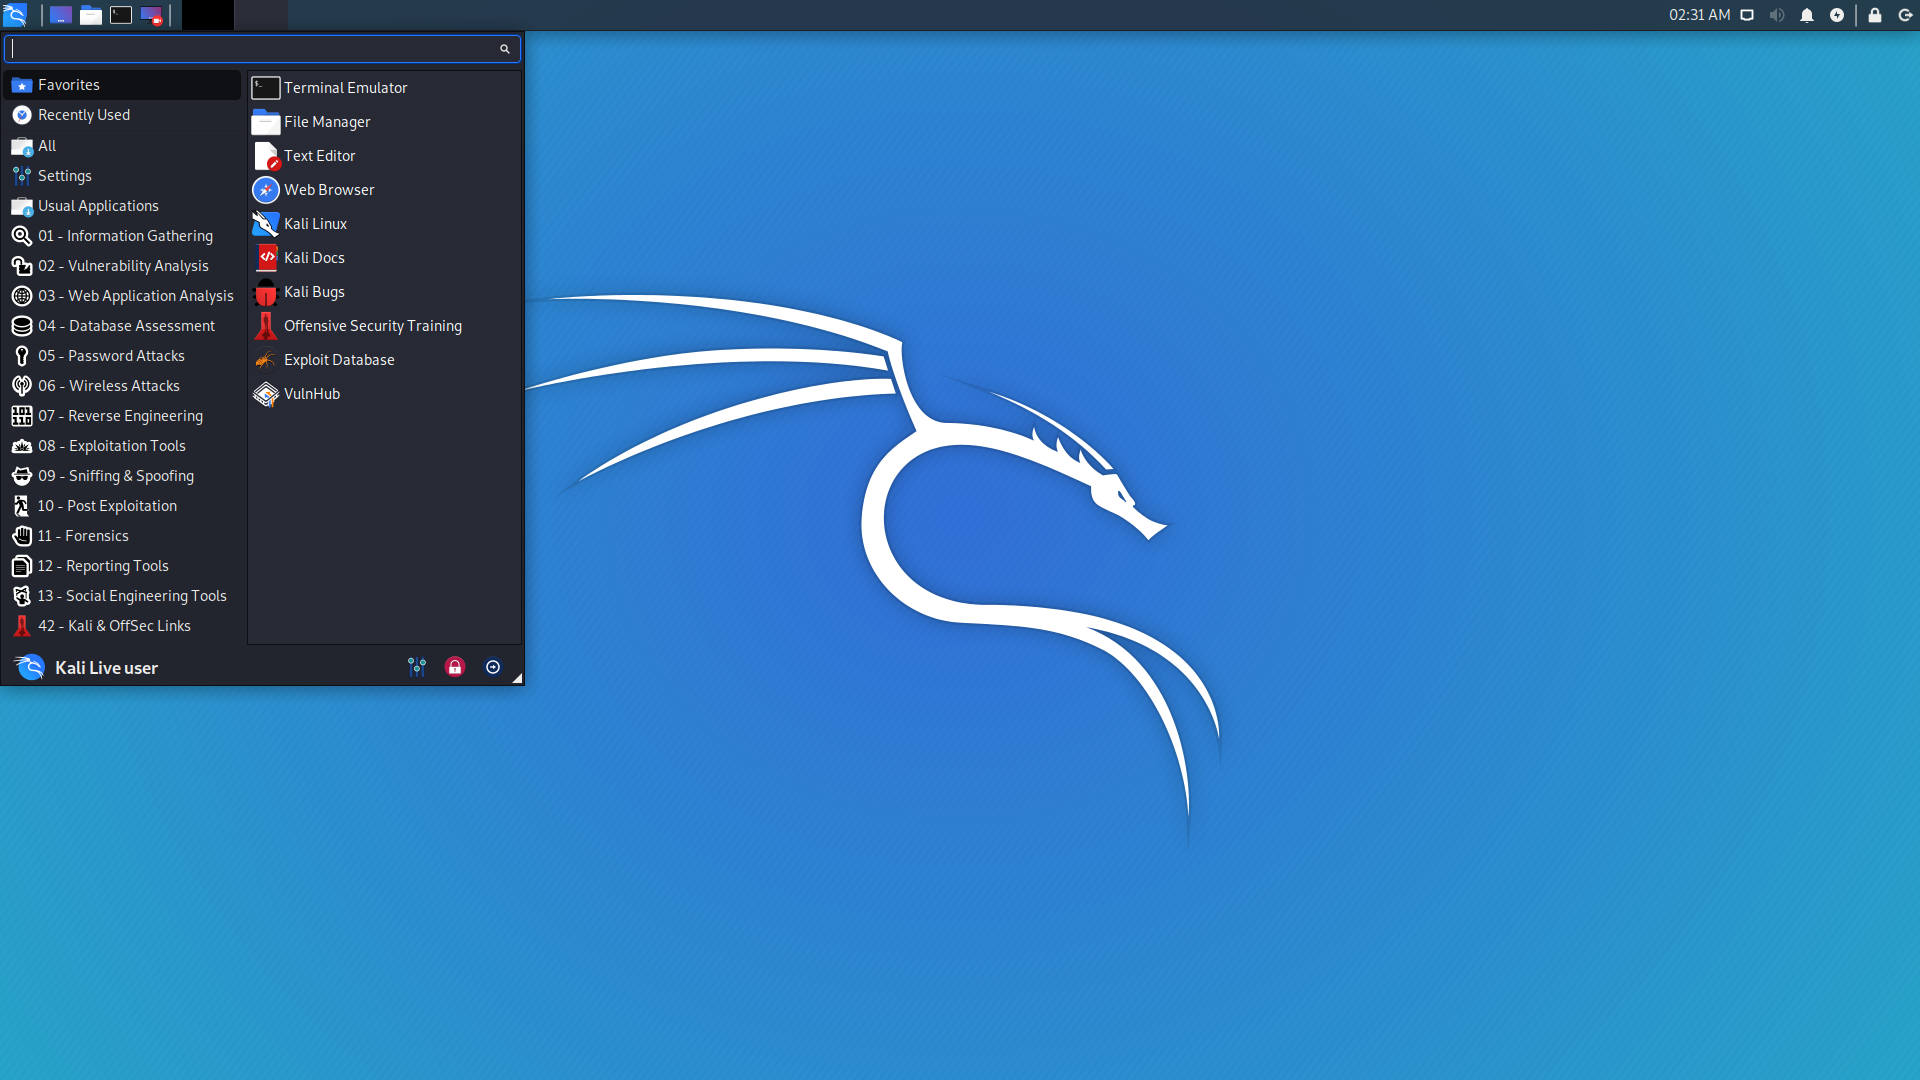Screen dimensions: 1920x1080
Task: Click the volume speaker tray icon
Action: pos(1777,15)
